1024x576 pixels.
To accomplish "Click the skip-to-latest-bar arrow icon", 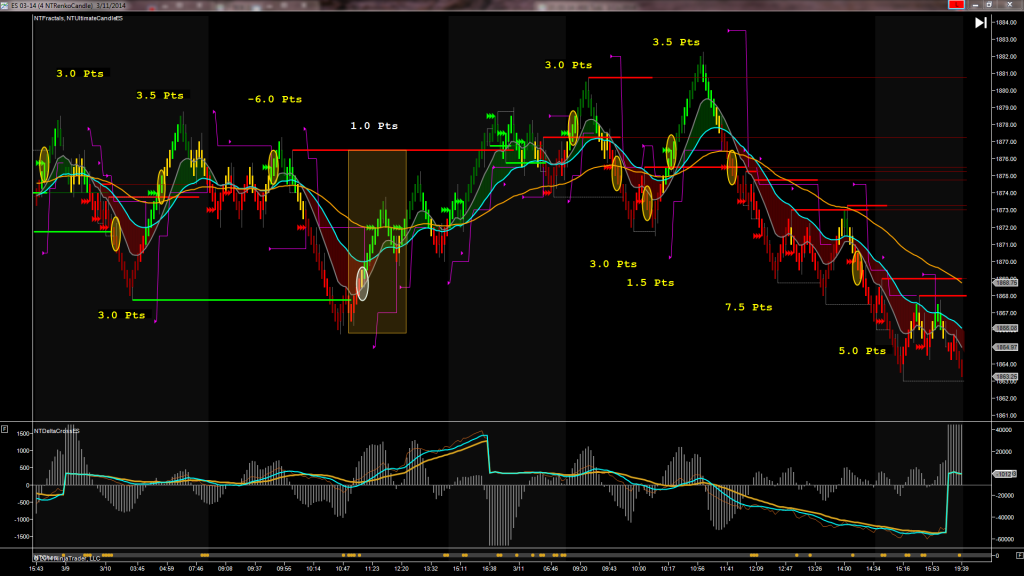I will pyautogui.click(x=981, y=23).
